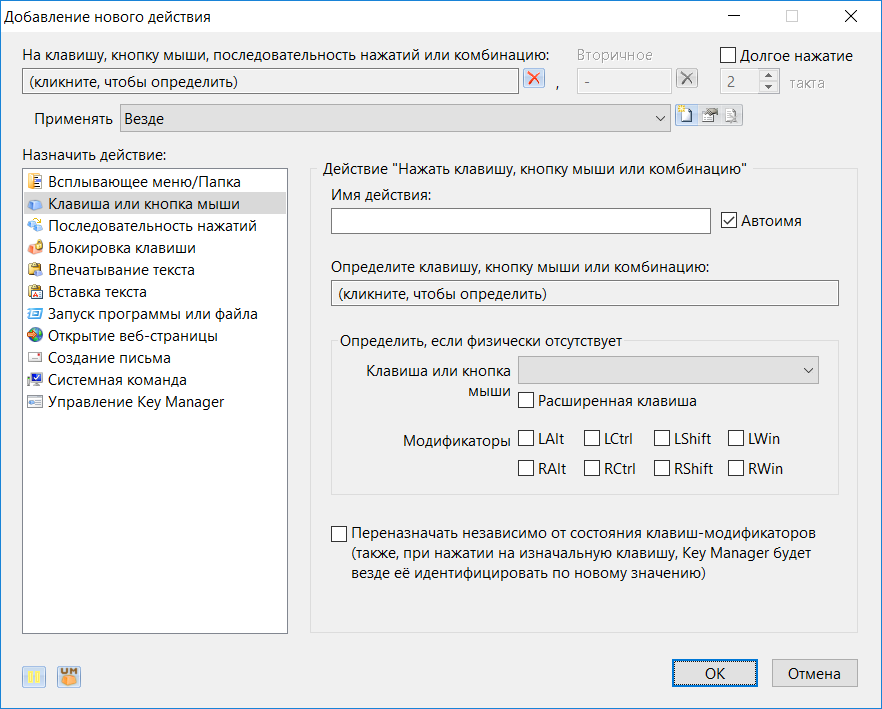Click the UM key icon button
This screenshot has width=882, height=709.
(x=69, y=677)
